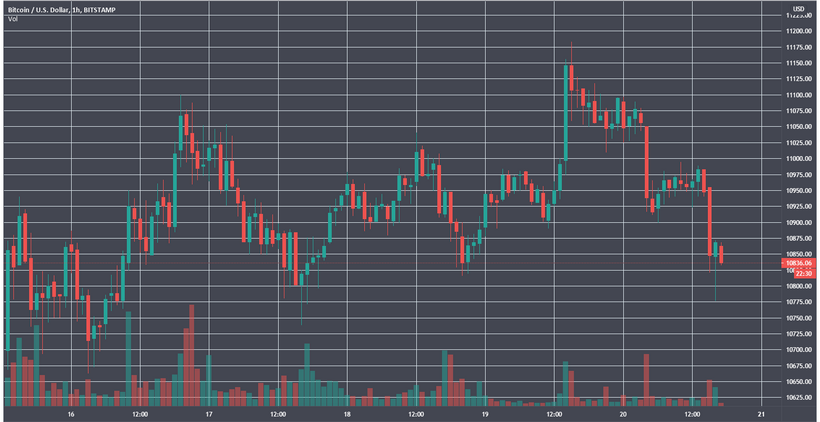Select the date label 19 on time axis
Screen dimensions: 820x422
click(x=485, y=413)
